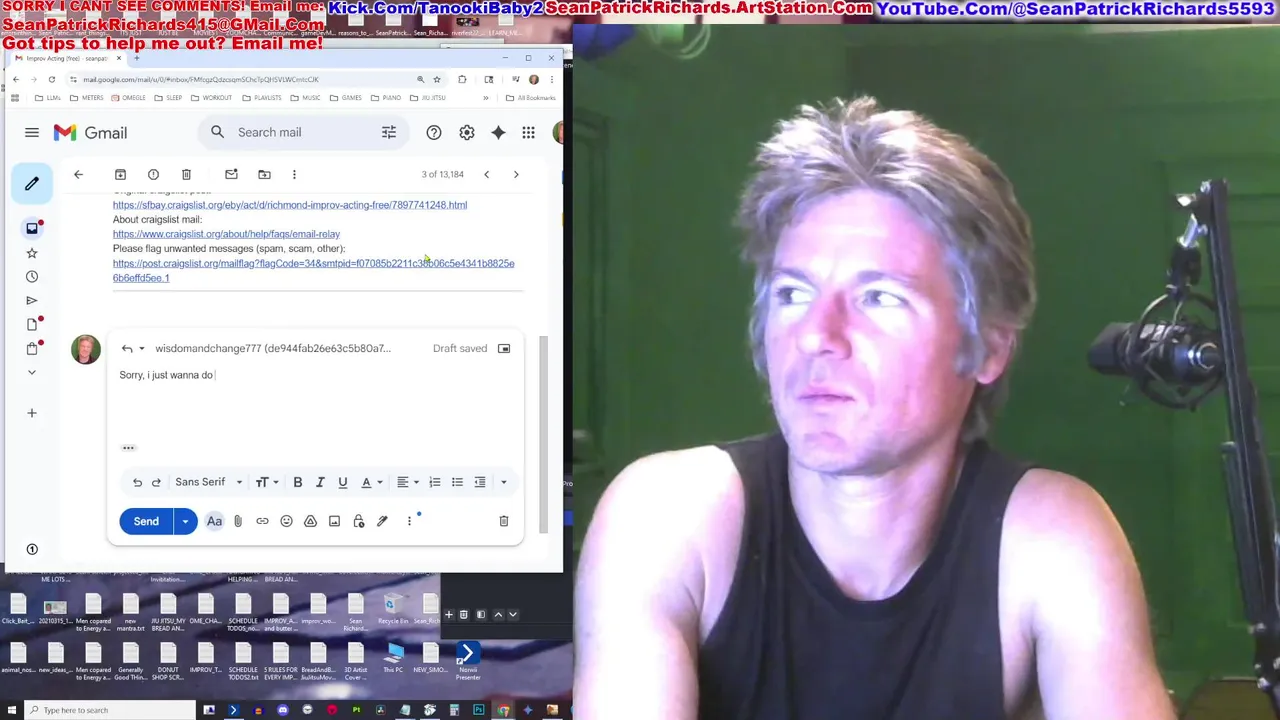Viewport: 1280px width, 720px height.
Task: Open the craigslist mailflag link
Action: coord(313,270)
